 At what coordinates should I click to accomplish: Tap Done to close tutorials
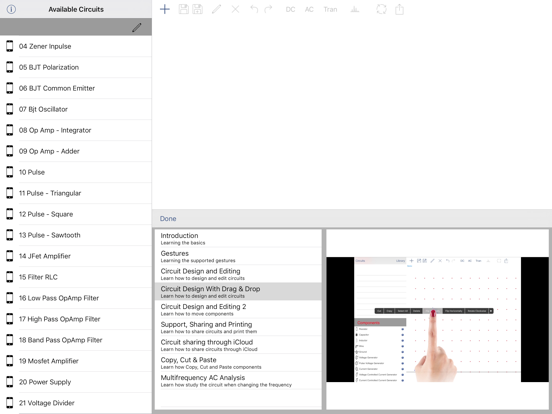168,219
